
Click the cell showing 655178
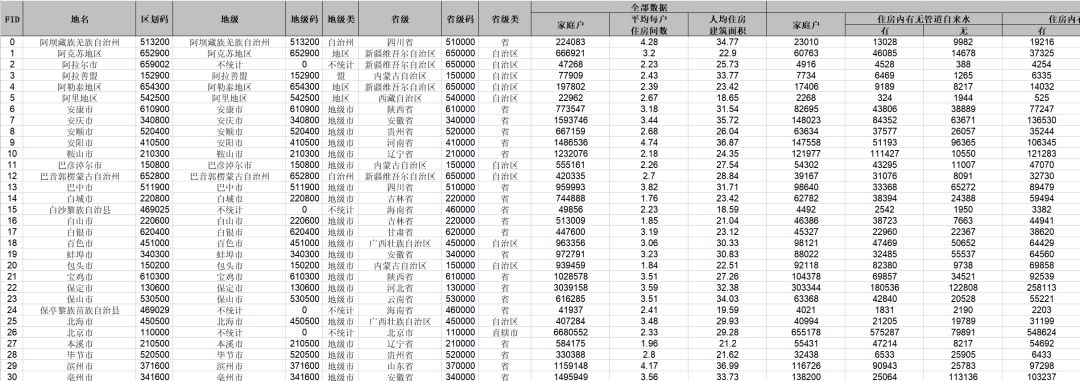click(x=806, y=331)
